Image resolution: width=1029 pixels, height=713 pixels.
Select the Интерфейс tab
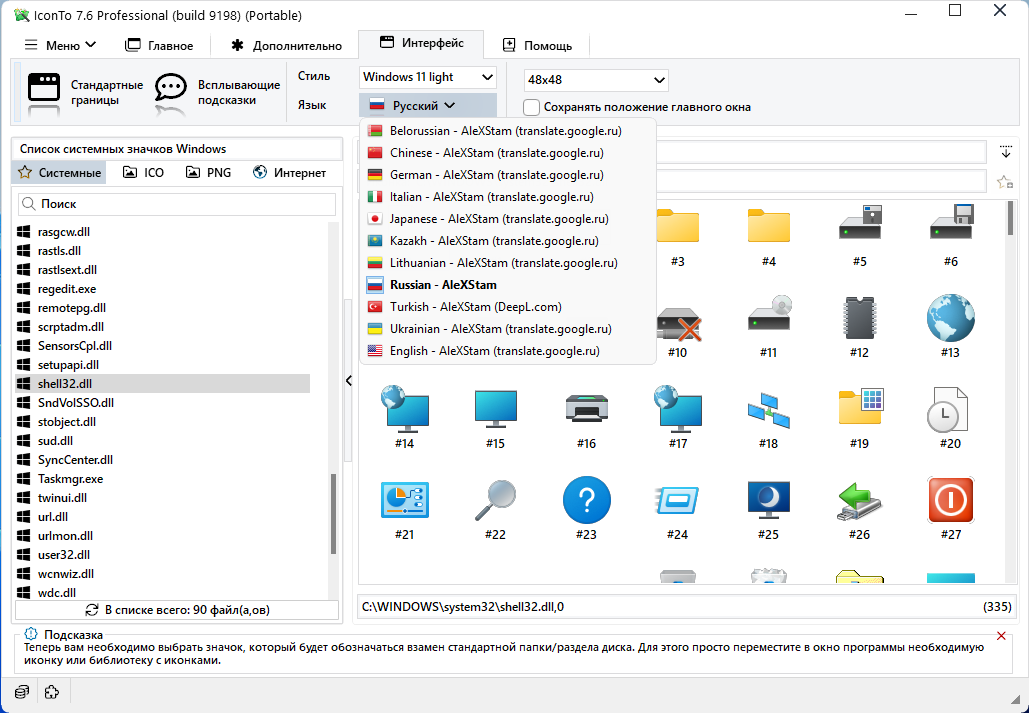[x=421, y=43]
